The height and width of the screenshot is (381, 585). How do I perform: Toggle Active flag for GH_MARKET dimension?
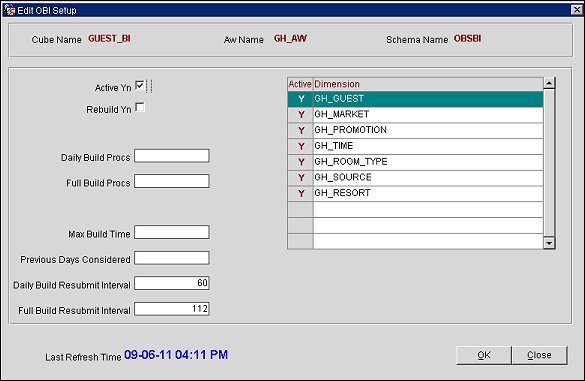click(x=301, y=115)
